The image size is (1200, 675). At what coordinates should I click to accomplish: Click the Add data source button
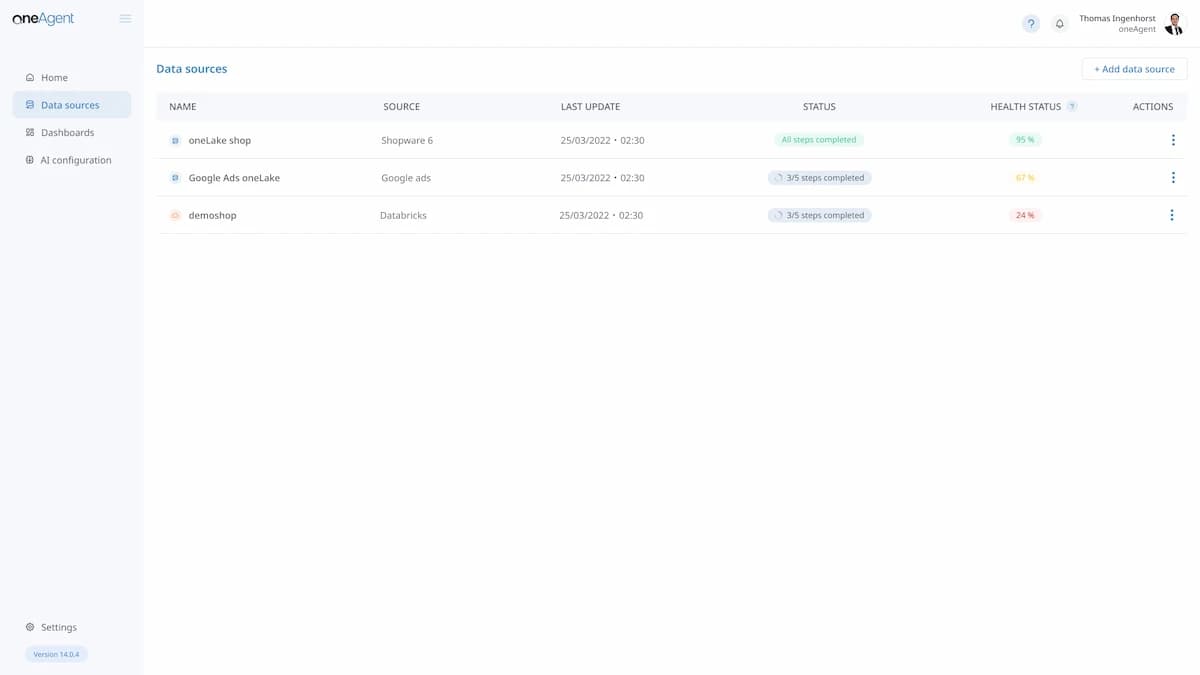point(1134,69)
